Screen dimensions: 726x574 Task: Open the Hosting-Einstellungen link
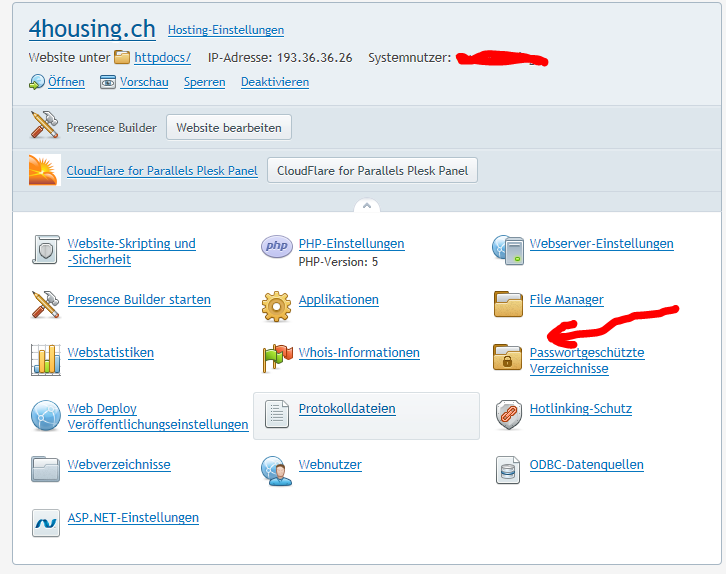[226, 31]
